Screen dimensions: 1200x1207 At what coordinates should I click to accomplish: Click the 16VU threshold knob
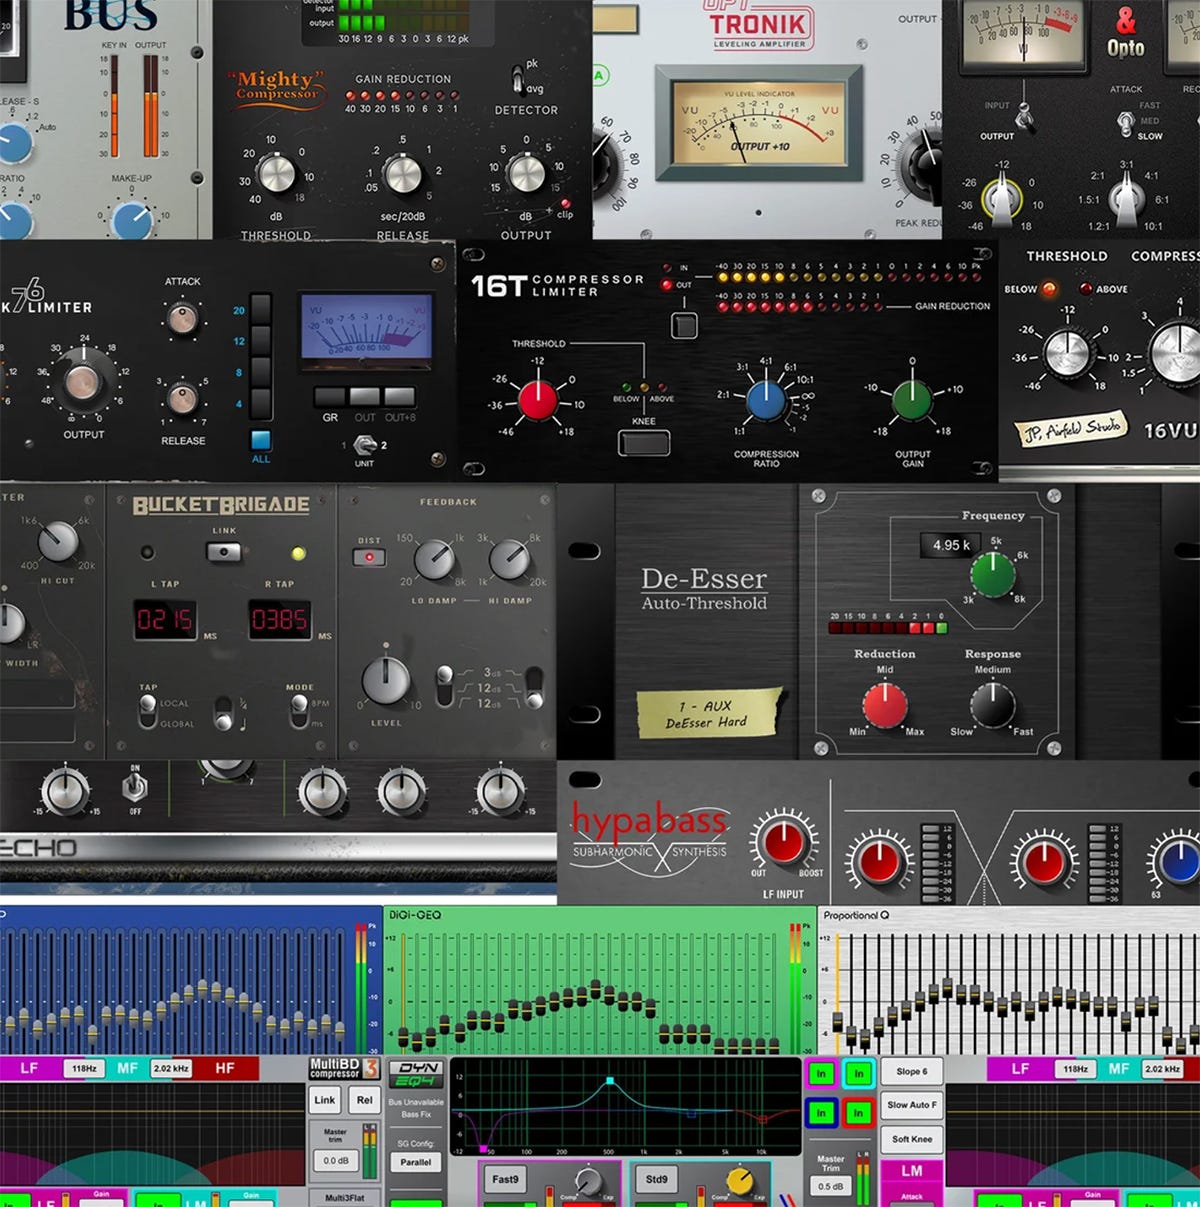point(1067,353)
